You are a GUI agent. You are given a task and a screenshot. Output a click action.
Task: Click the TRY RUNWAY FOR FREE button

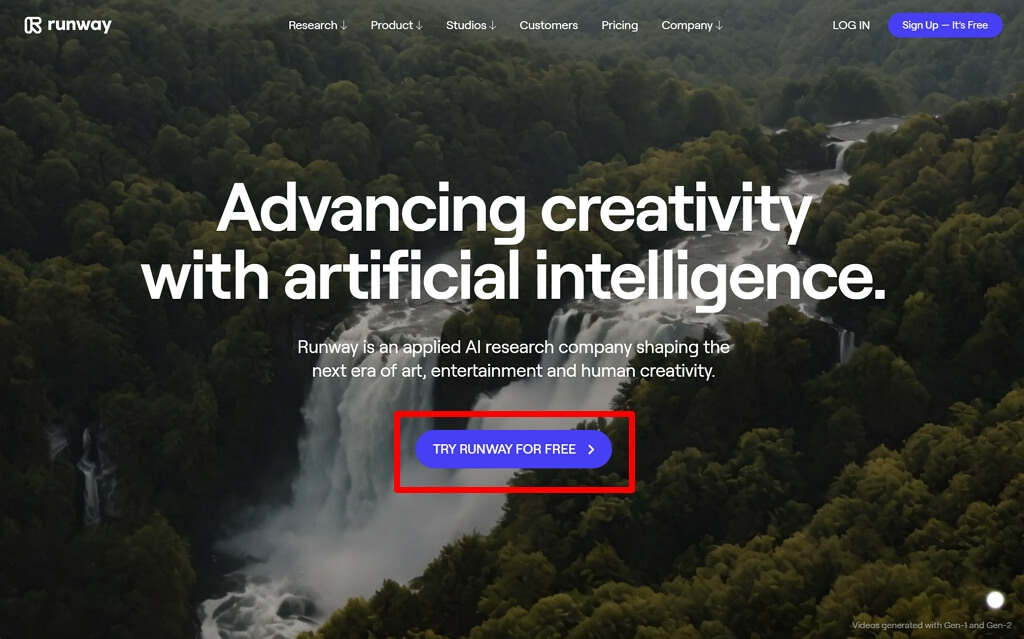coord(514,450)
